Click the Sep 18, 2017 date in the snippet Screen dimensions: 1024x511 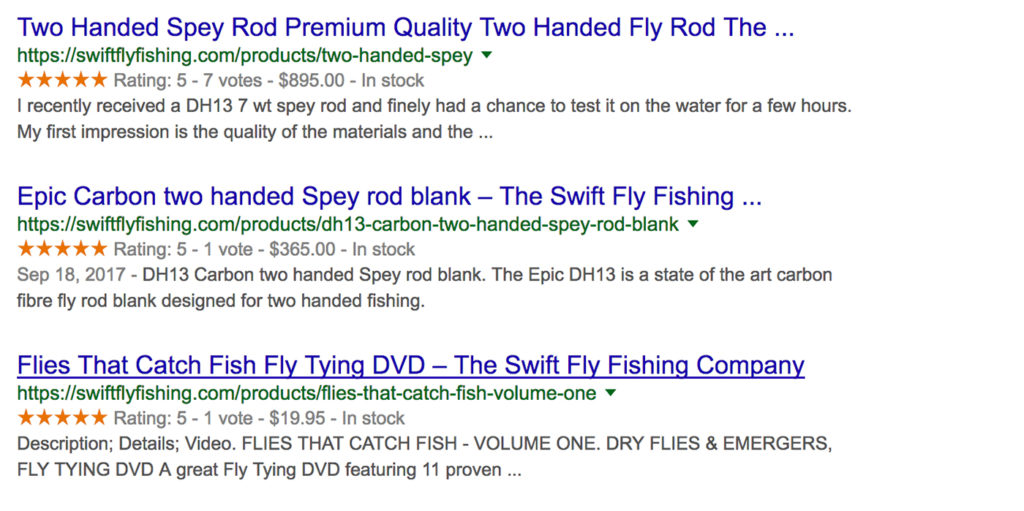coord(71,274)
